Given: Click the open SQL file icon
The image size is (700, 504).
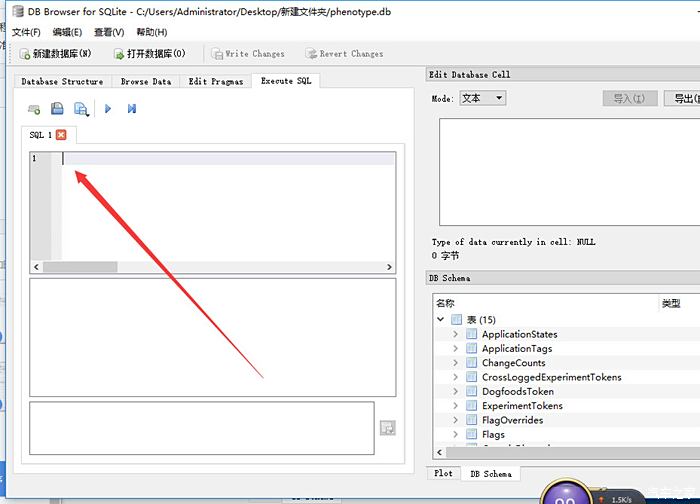Looking at the screenshot, I should (57, 108).
